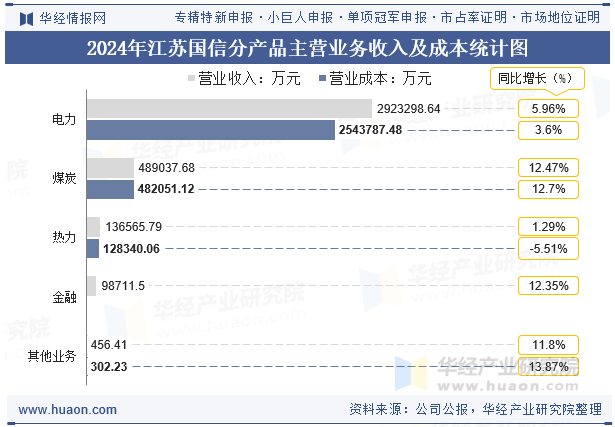
Task: Click the 营业收入:万元 legend label
Action: click(249, 78)
